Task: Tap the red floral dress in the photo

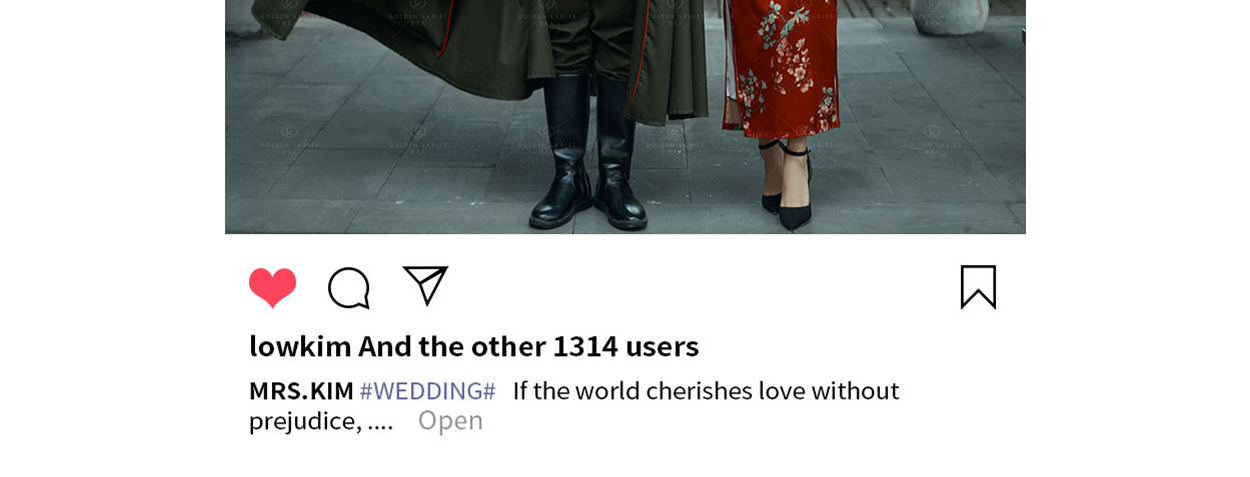Action: [780, 65]
